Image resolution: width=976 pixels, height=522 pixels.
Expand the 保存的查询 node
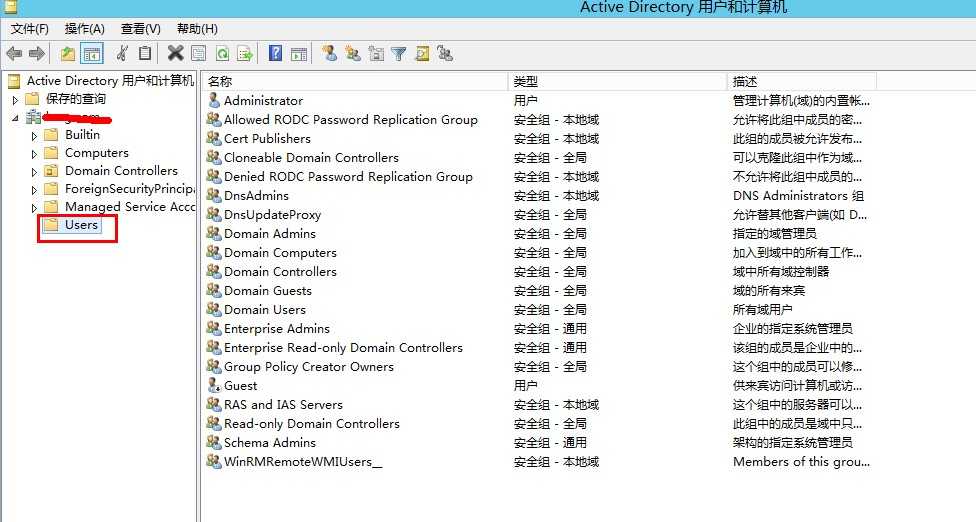coord(16,100)
